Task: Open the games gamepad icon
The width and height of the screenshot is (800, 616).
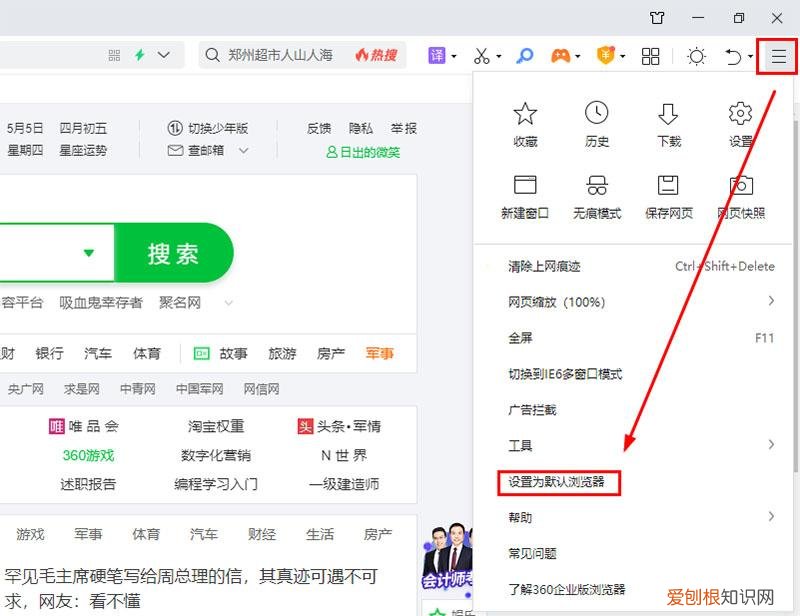Action: click(x=562, y=56)
